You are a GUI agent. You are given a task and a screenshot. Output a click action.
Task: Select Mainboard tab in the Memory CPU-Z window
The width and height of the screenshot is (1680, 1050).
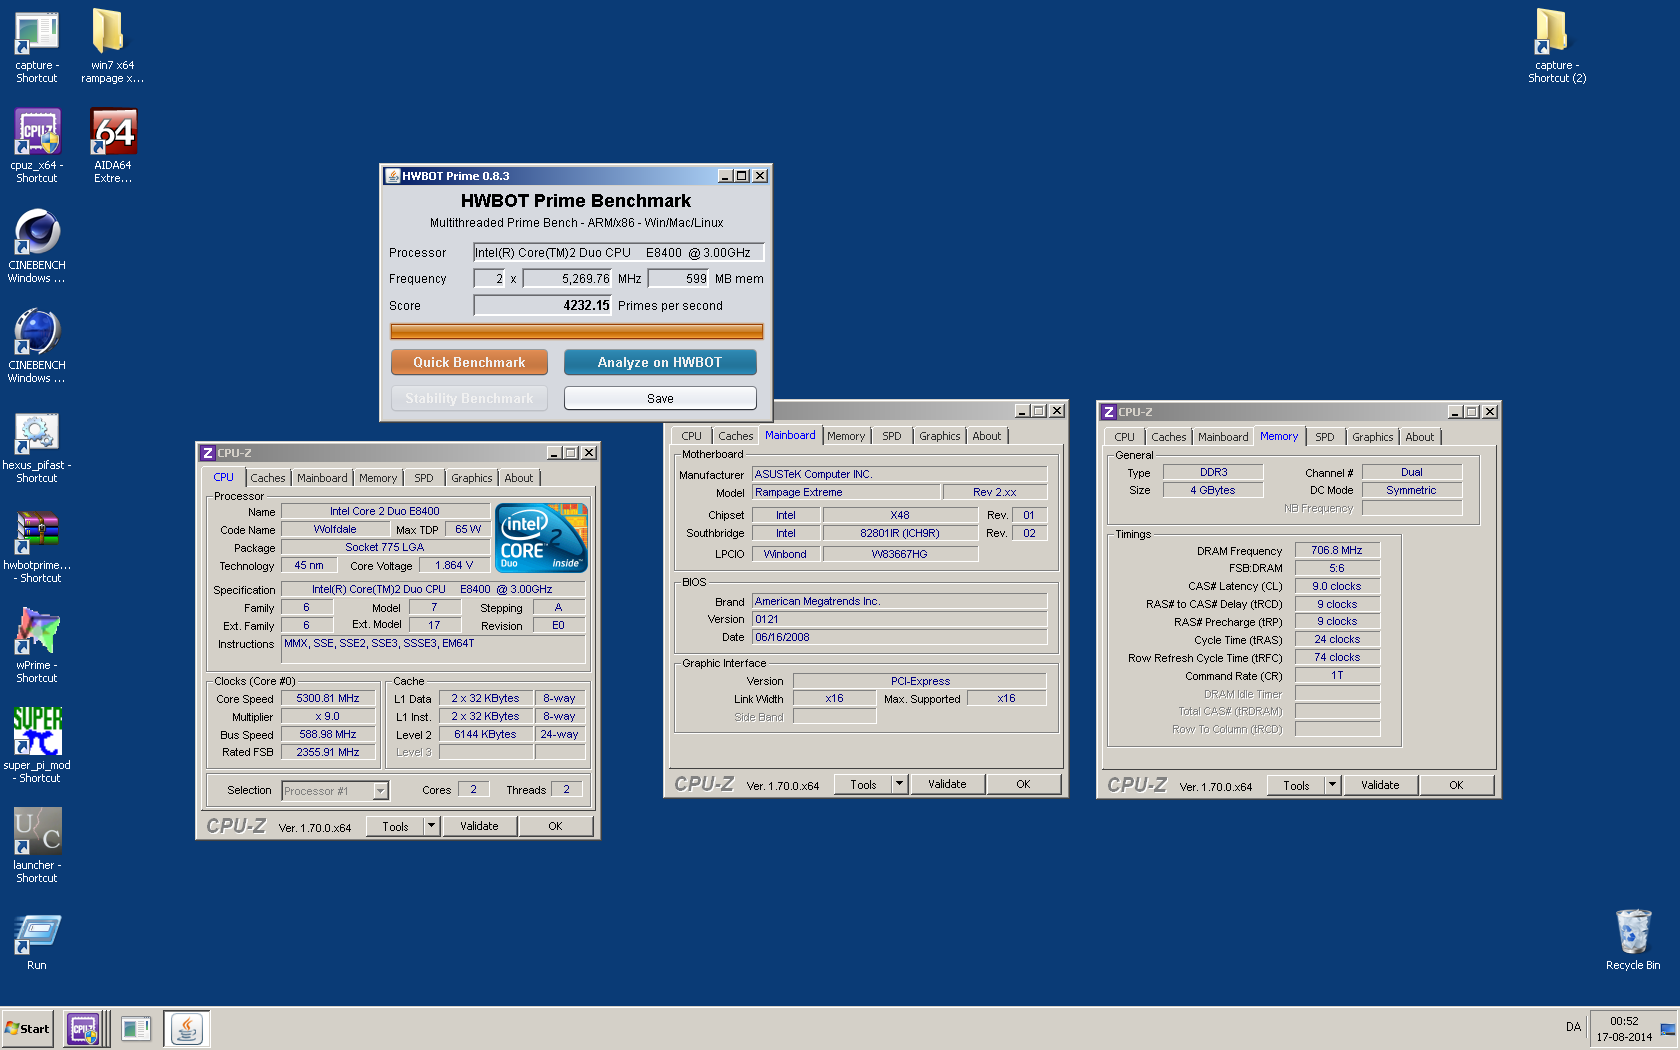(1223, 437)
